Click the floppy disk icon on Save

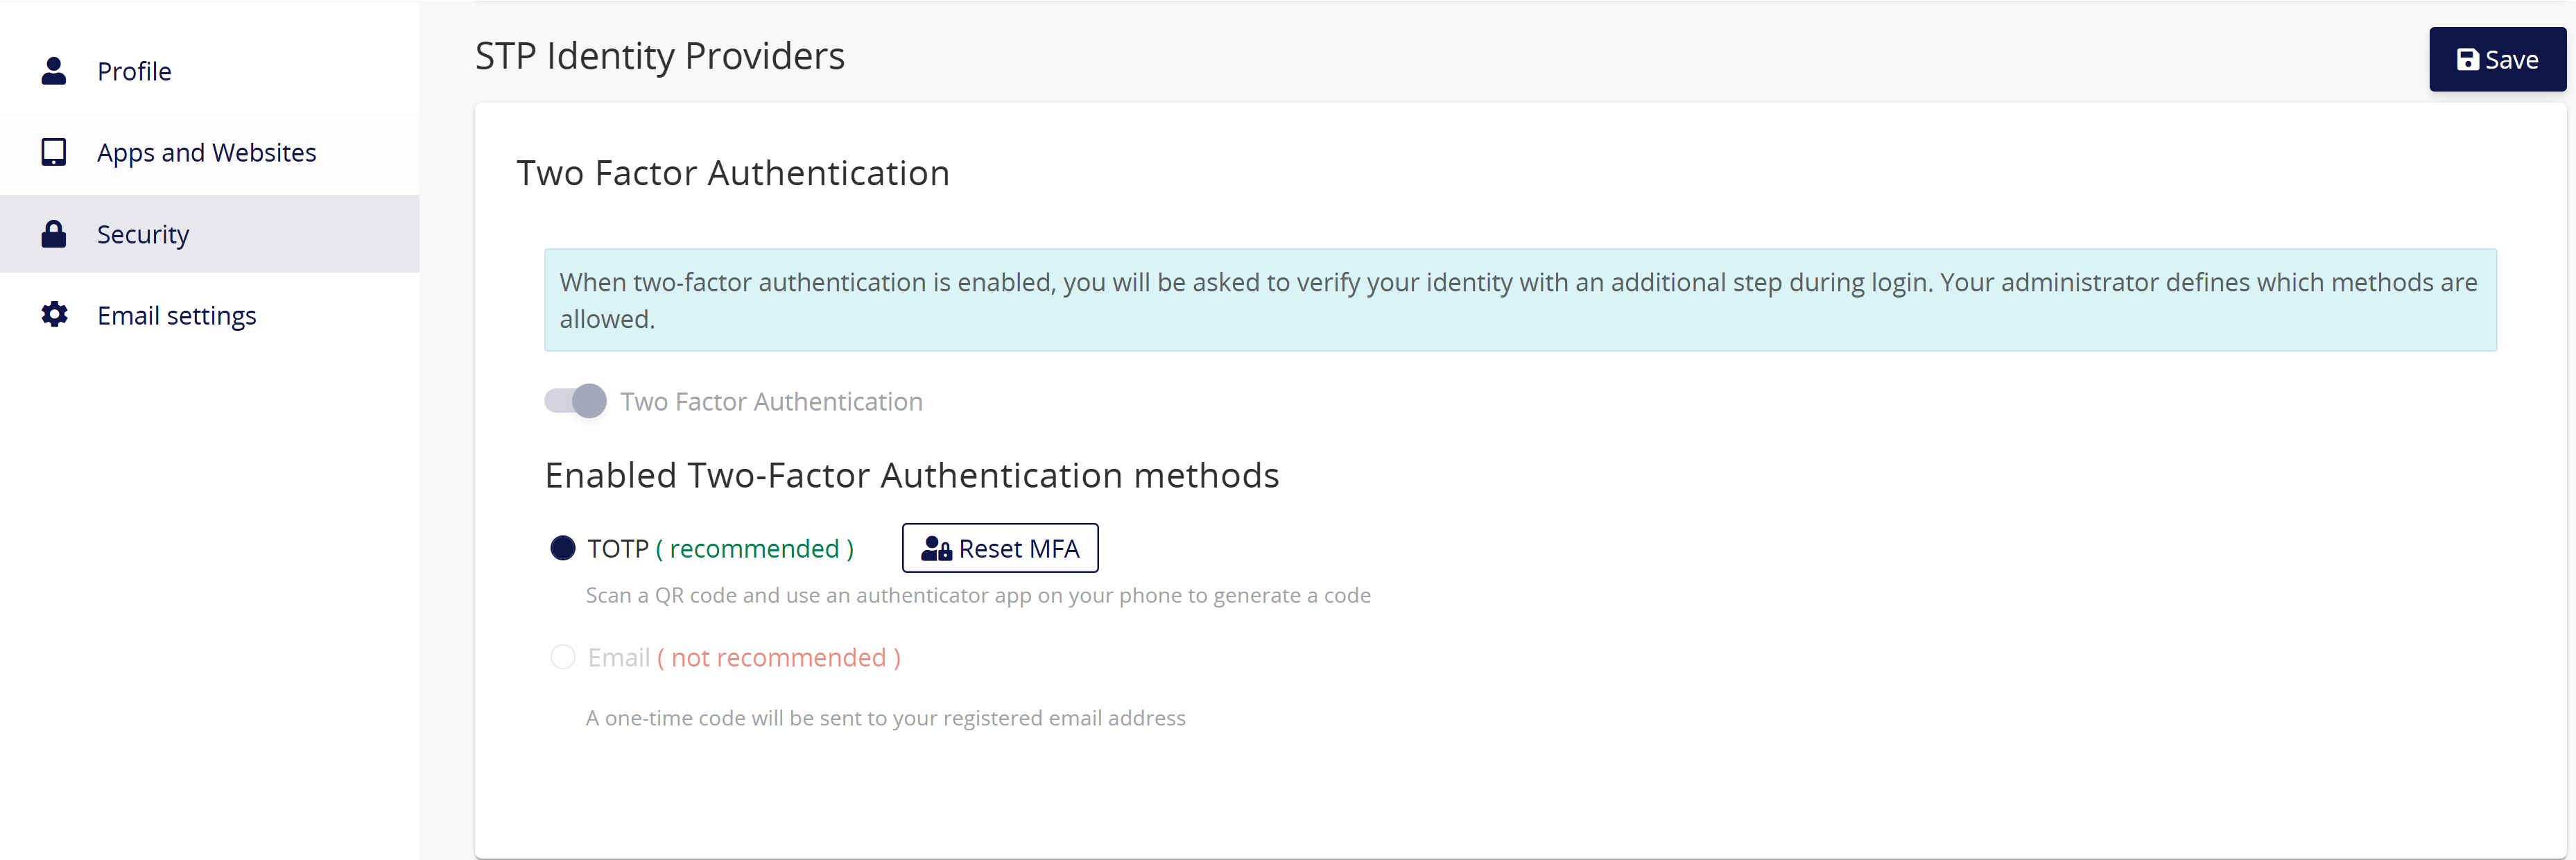point(2467,60)
